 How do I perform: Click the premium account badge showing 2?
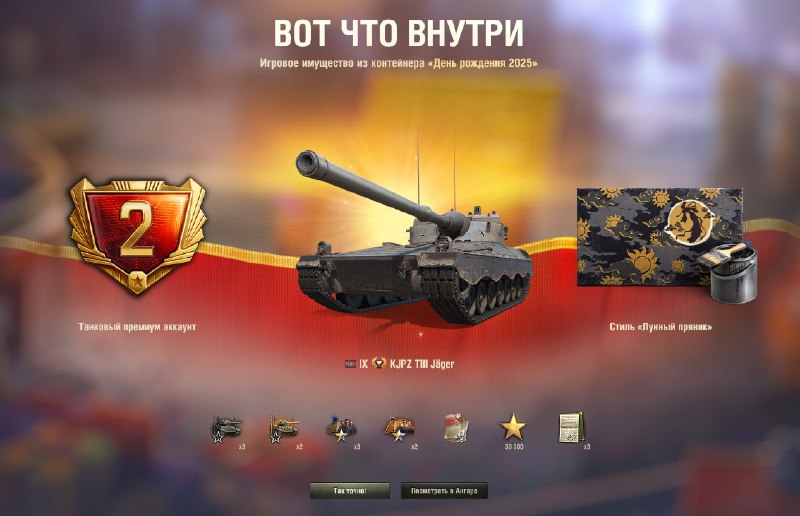[137, 236]
